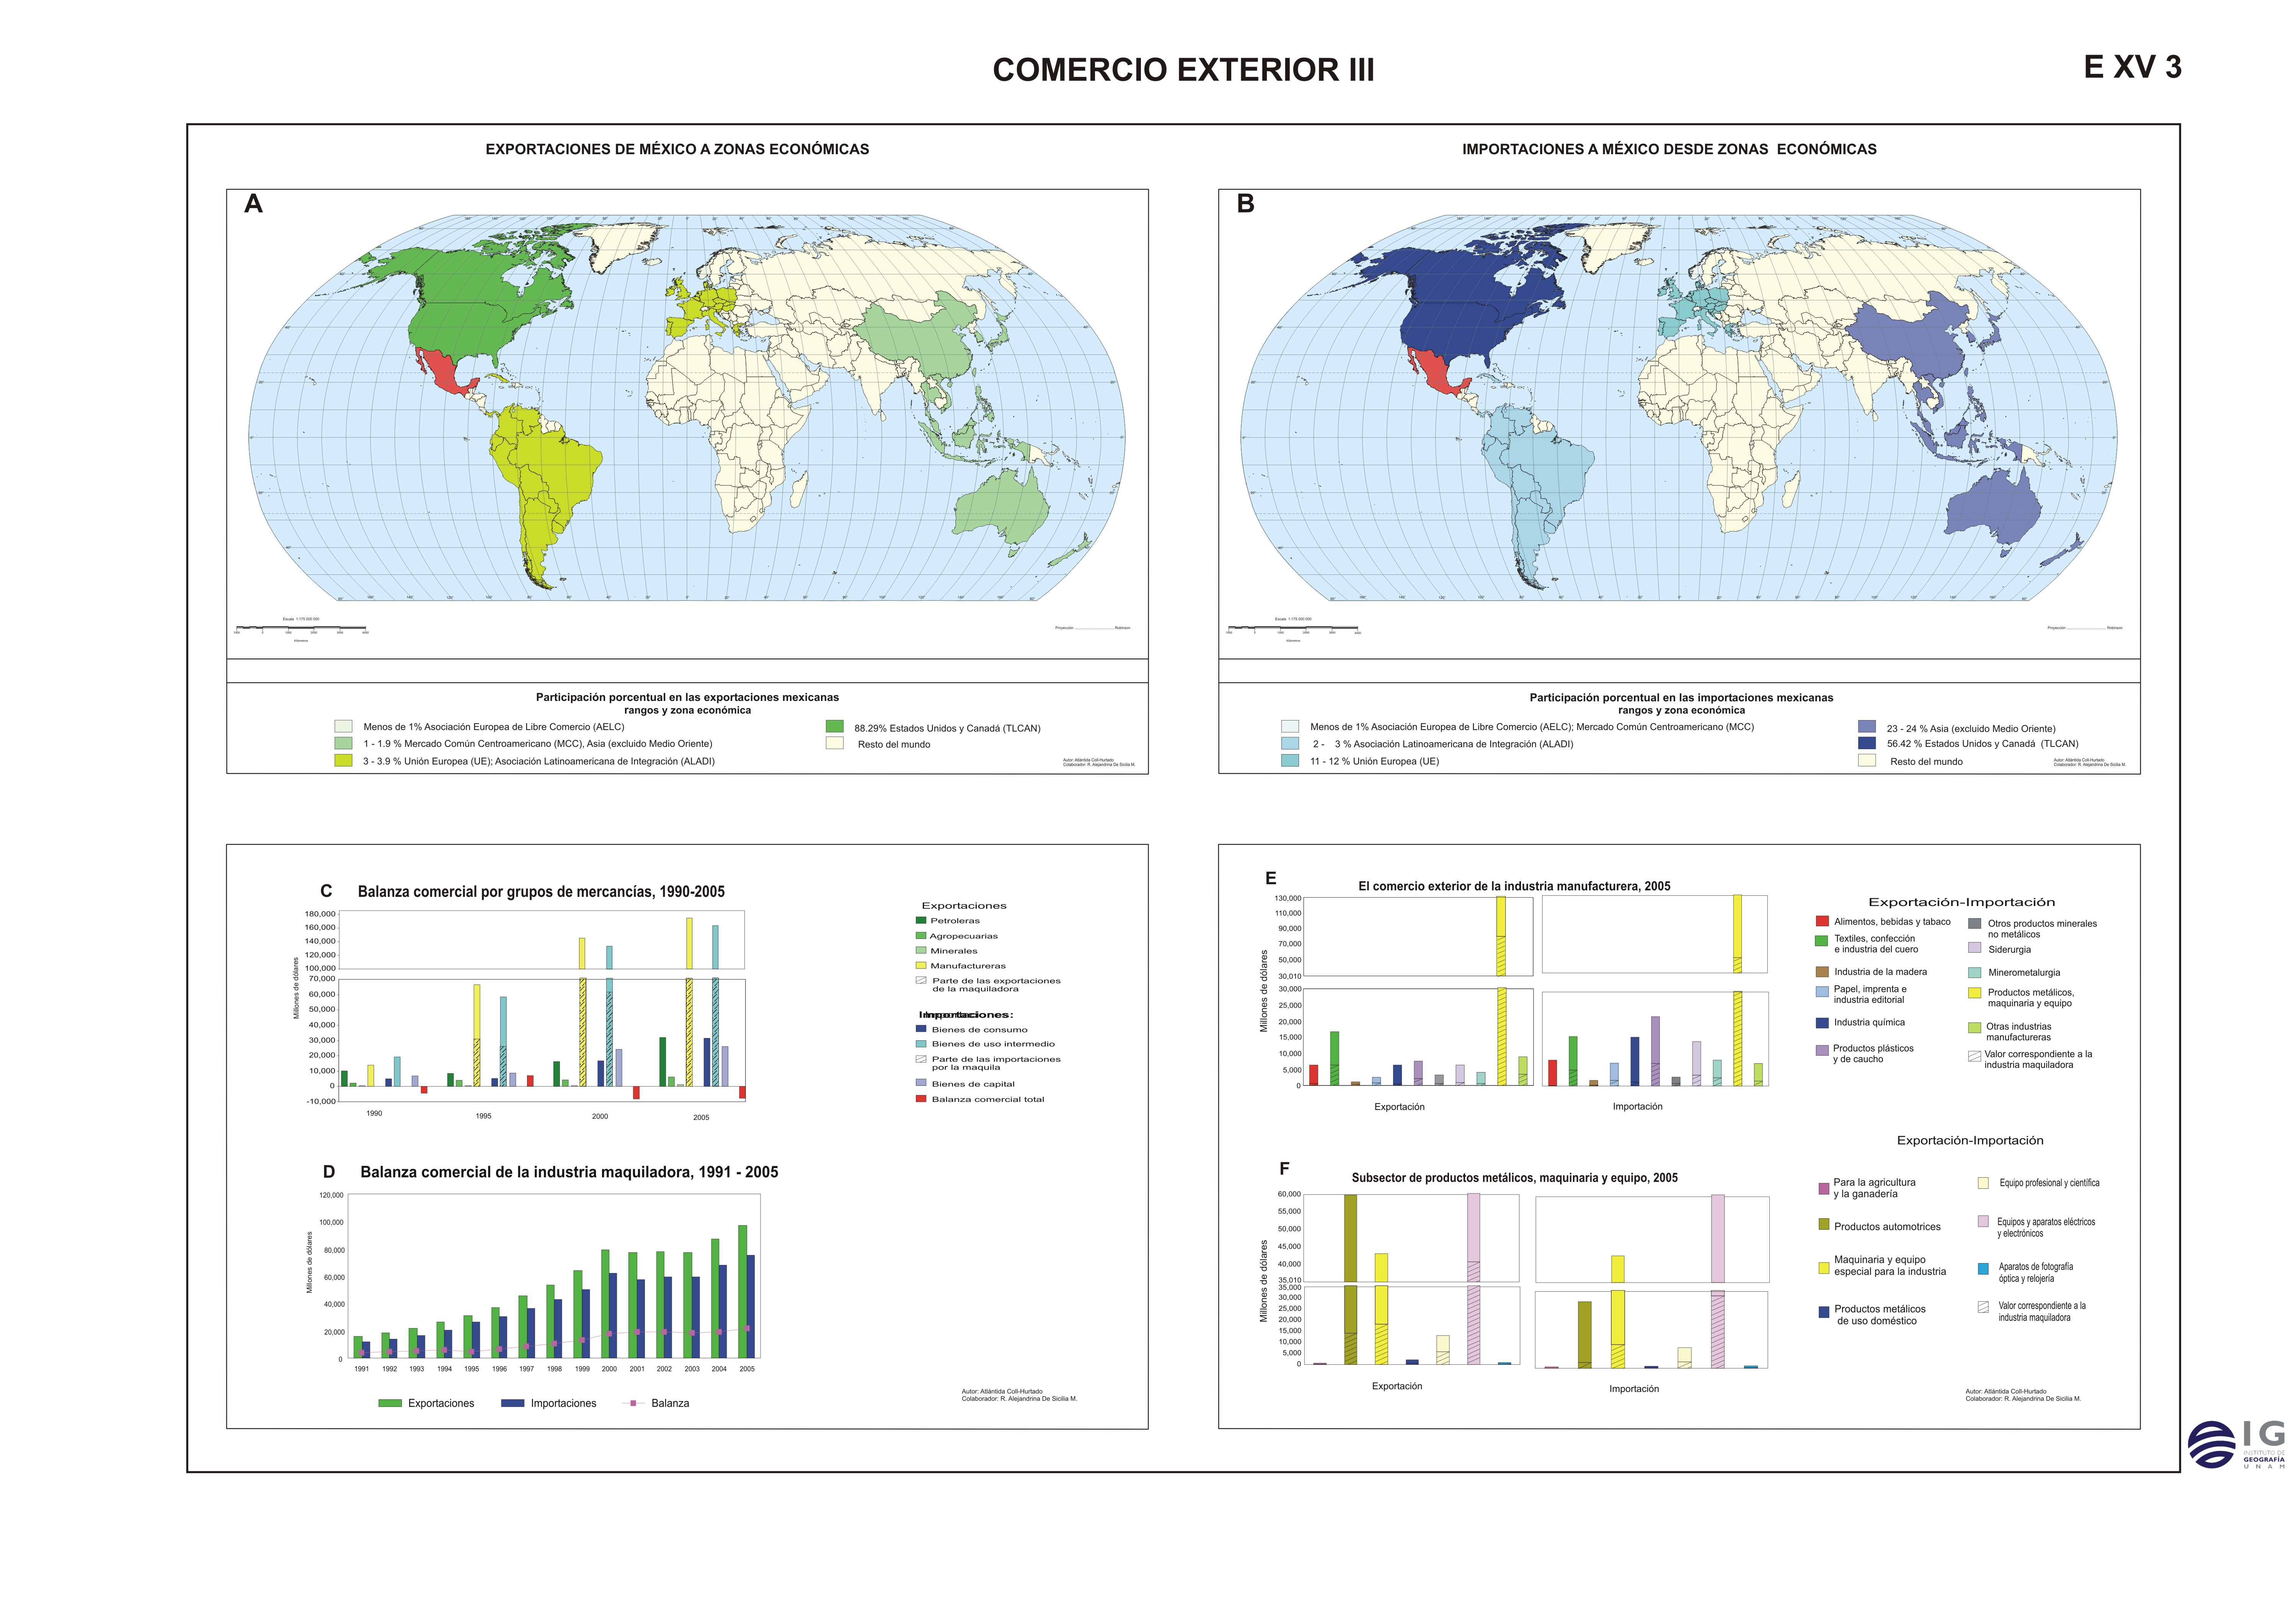Click the Alimentos, bebidas y tabaco red swatch
2296x1620 pixels.
(1822, 921)
